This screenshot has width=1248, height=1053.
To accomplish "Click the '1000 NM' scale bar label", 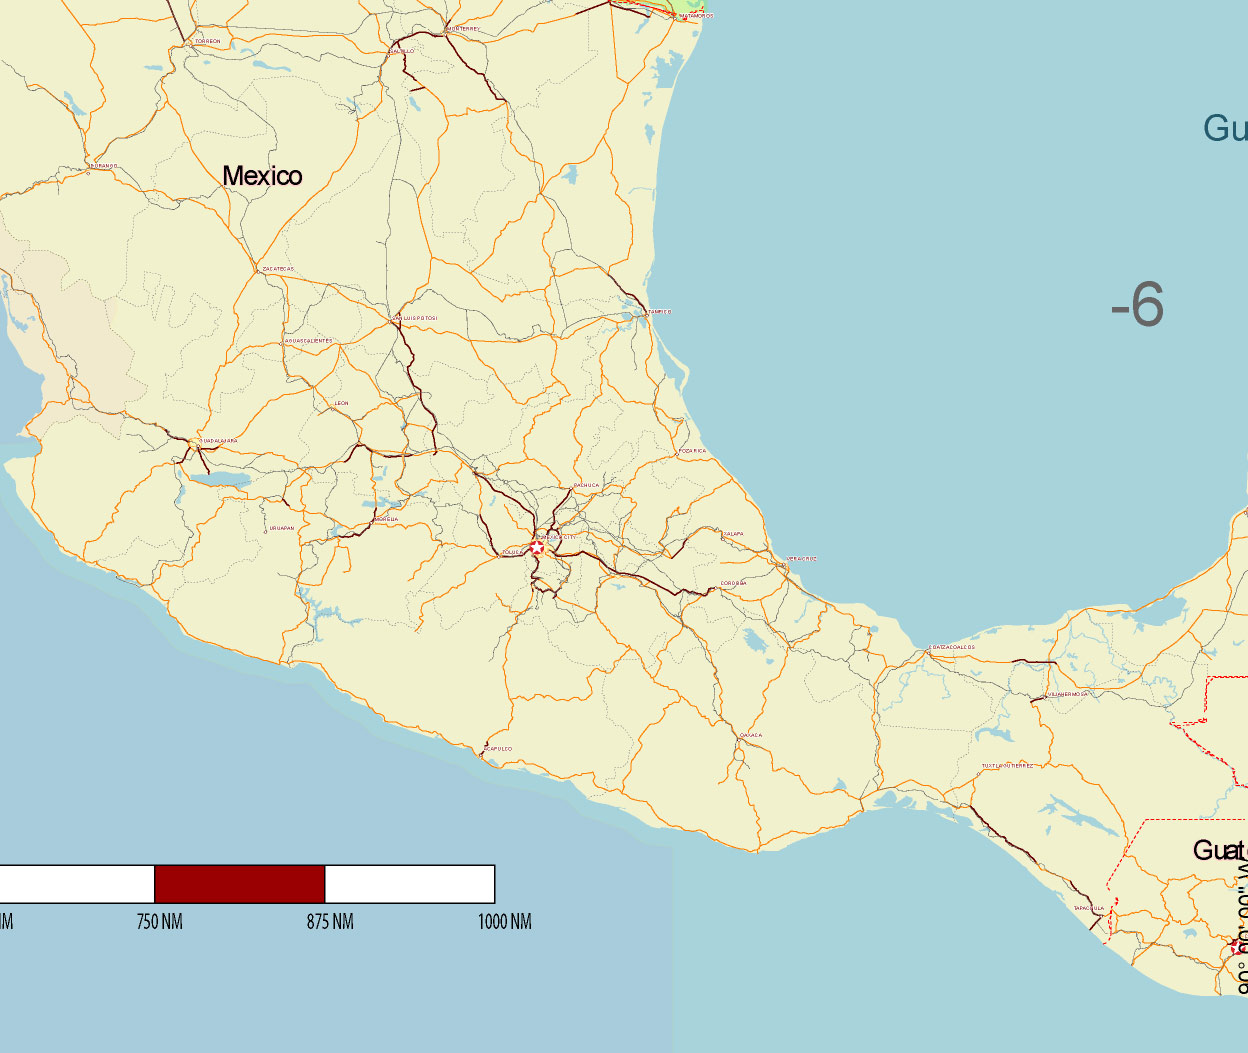I will [x=504, y=921].
